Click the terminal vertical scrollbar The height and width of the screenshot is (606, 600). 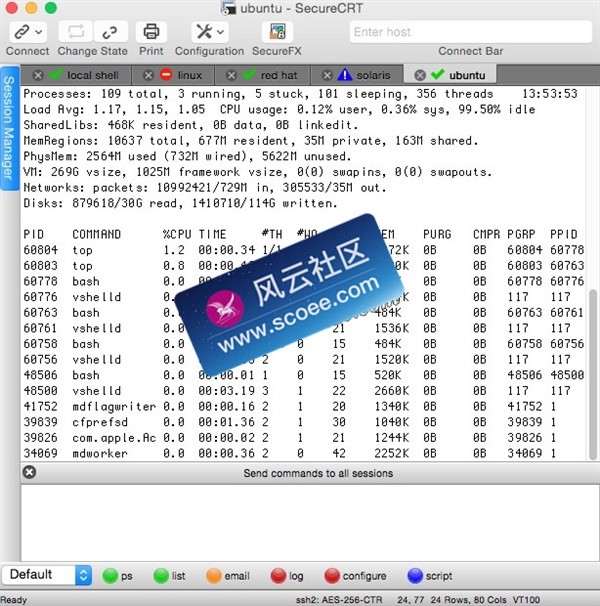(x=593, y=374)
